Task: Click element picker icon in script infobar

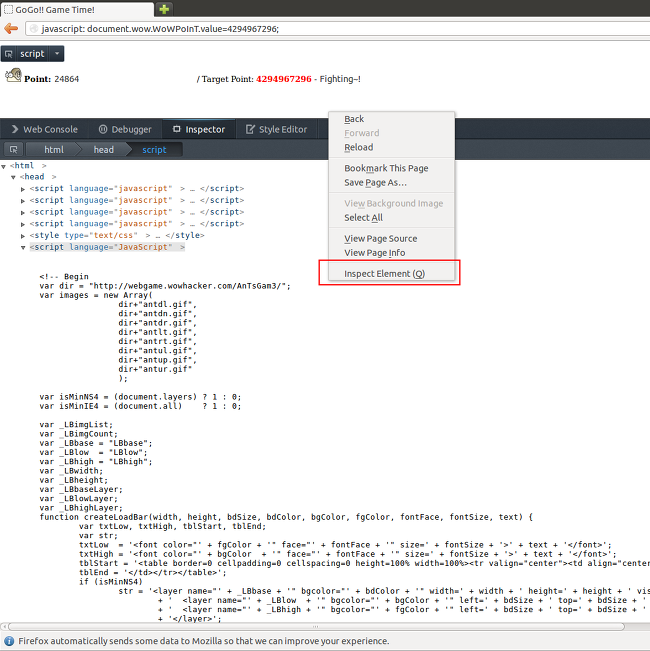Action: (x=9, y=54)
